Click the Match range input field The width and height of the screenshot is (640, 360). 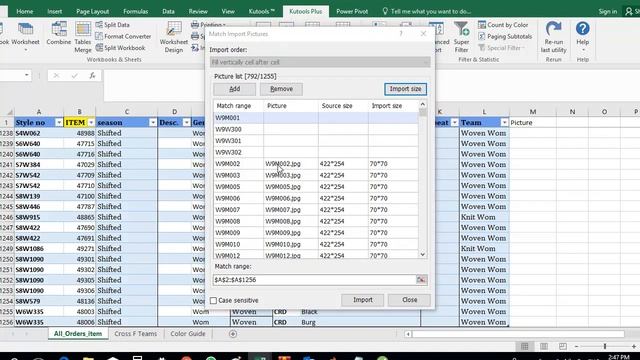[x=314, y=280]
